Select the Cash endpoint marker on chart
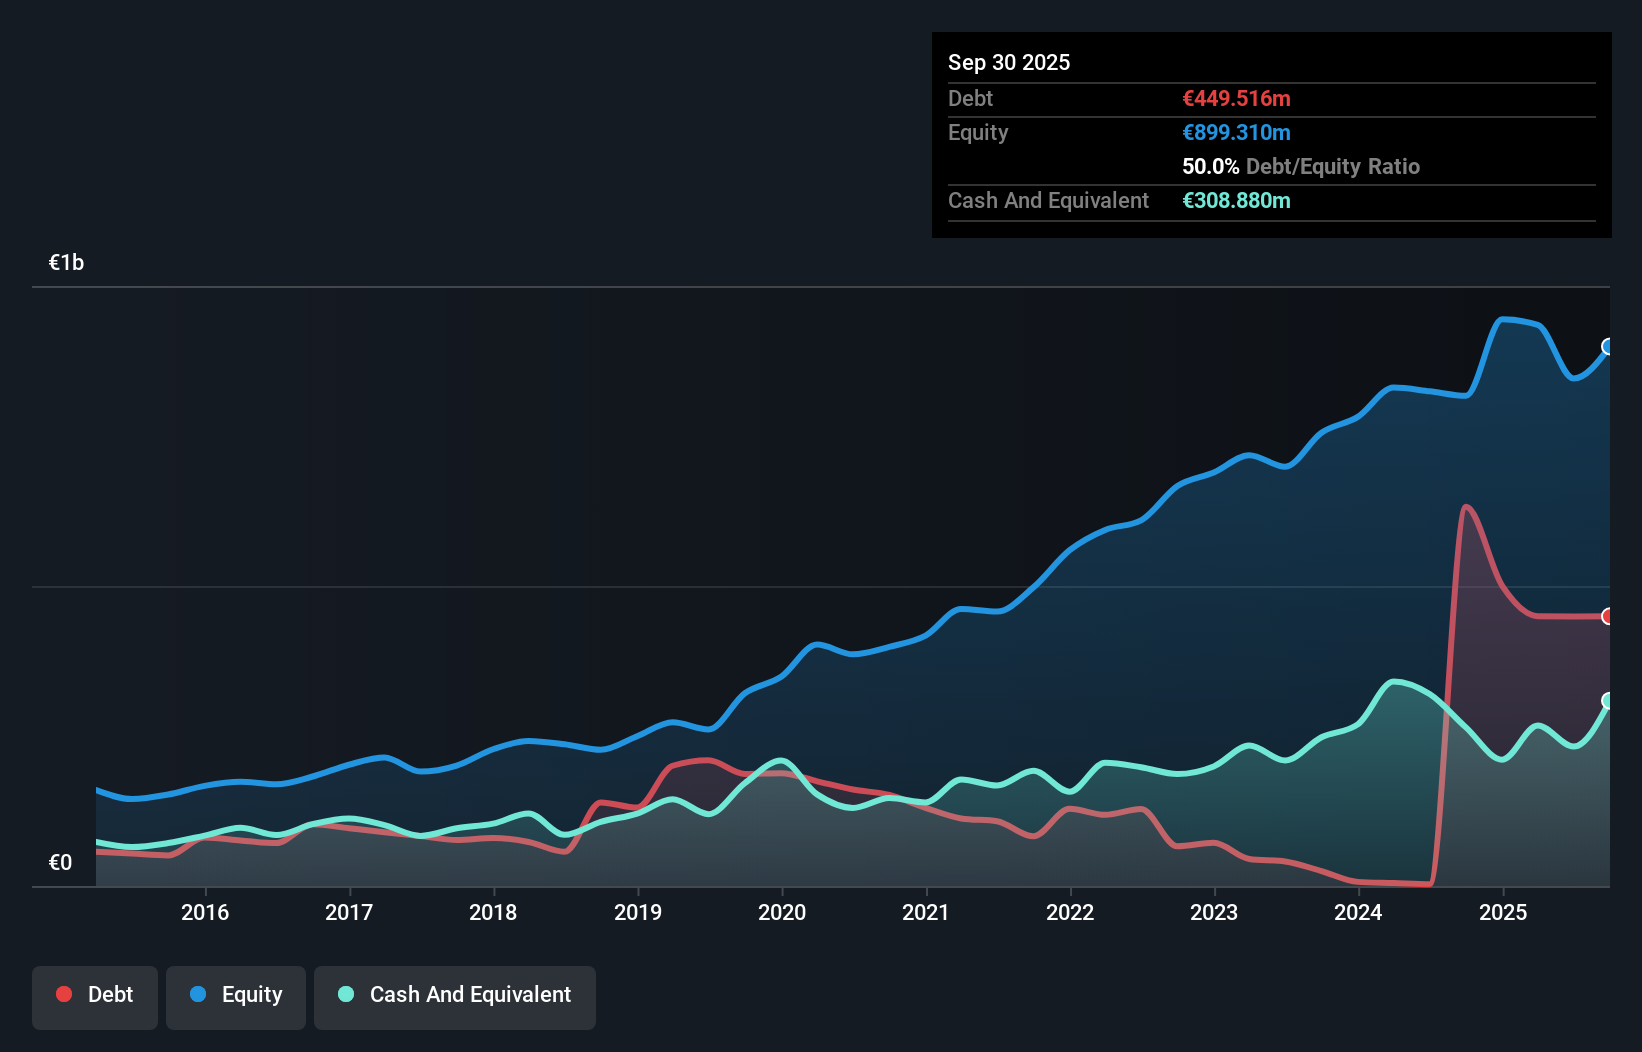This screenshot has width=1642, height=1052. pos(1608,701)
